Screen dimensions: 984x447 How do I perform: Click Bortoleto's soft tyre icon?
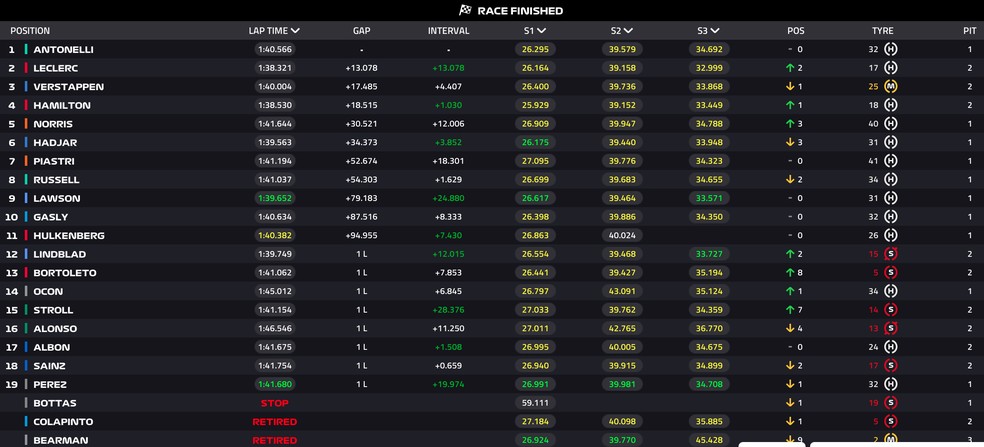point(890,272)
